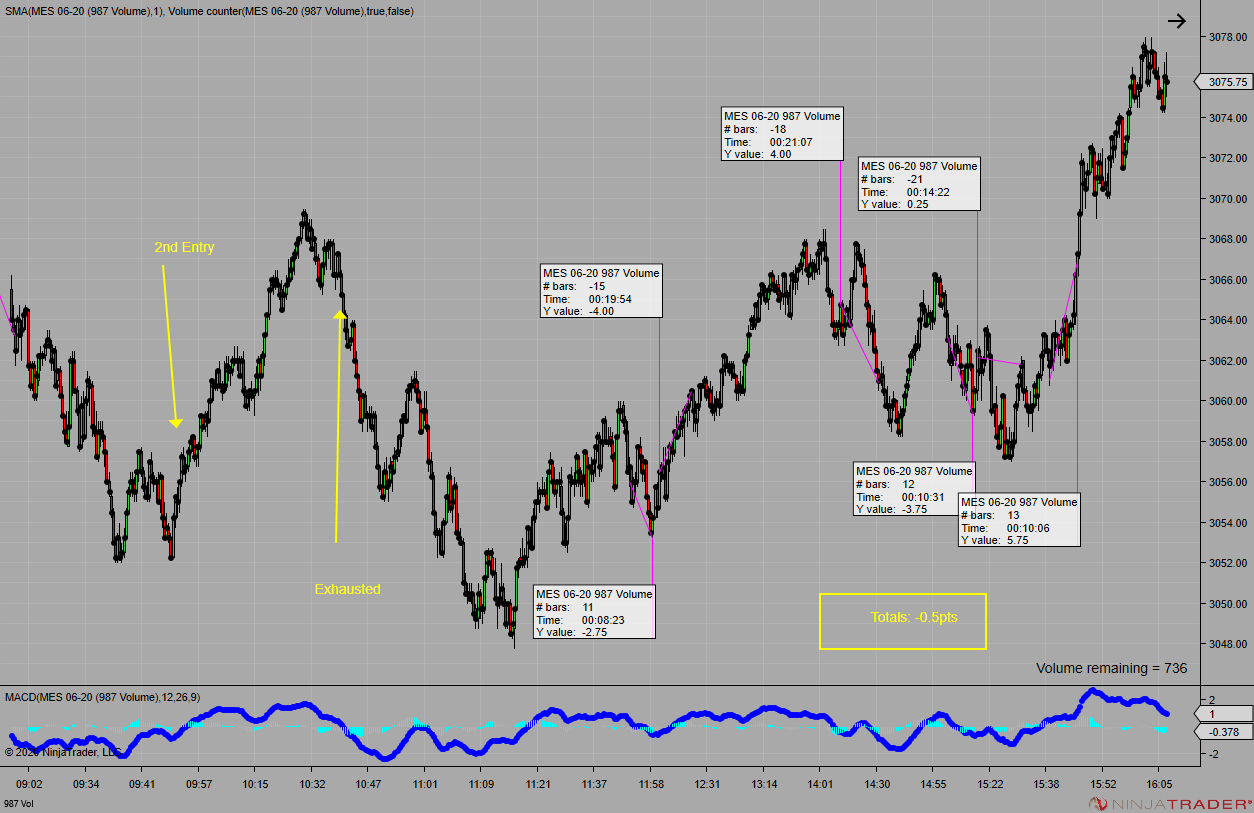Click the 3078.00 price axis label

1229,38
